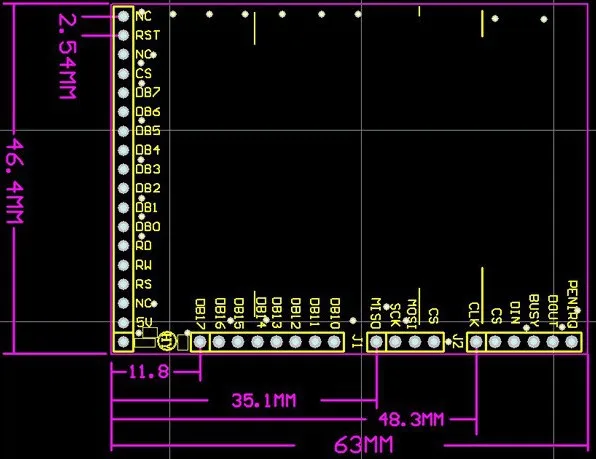596x459 pixels.
Task: Click the pad below the DB13 label
Action: click(276, 342)
